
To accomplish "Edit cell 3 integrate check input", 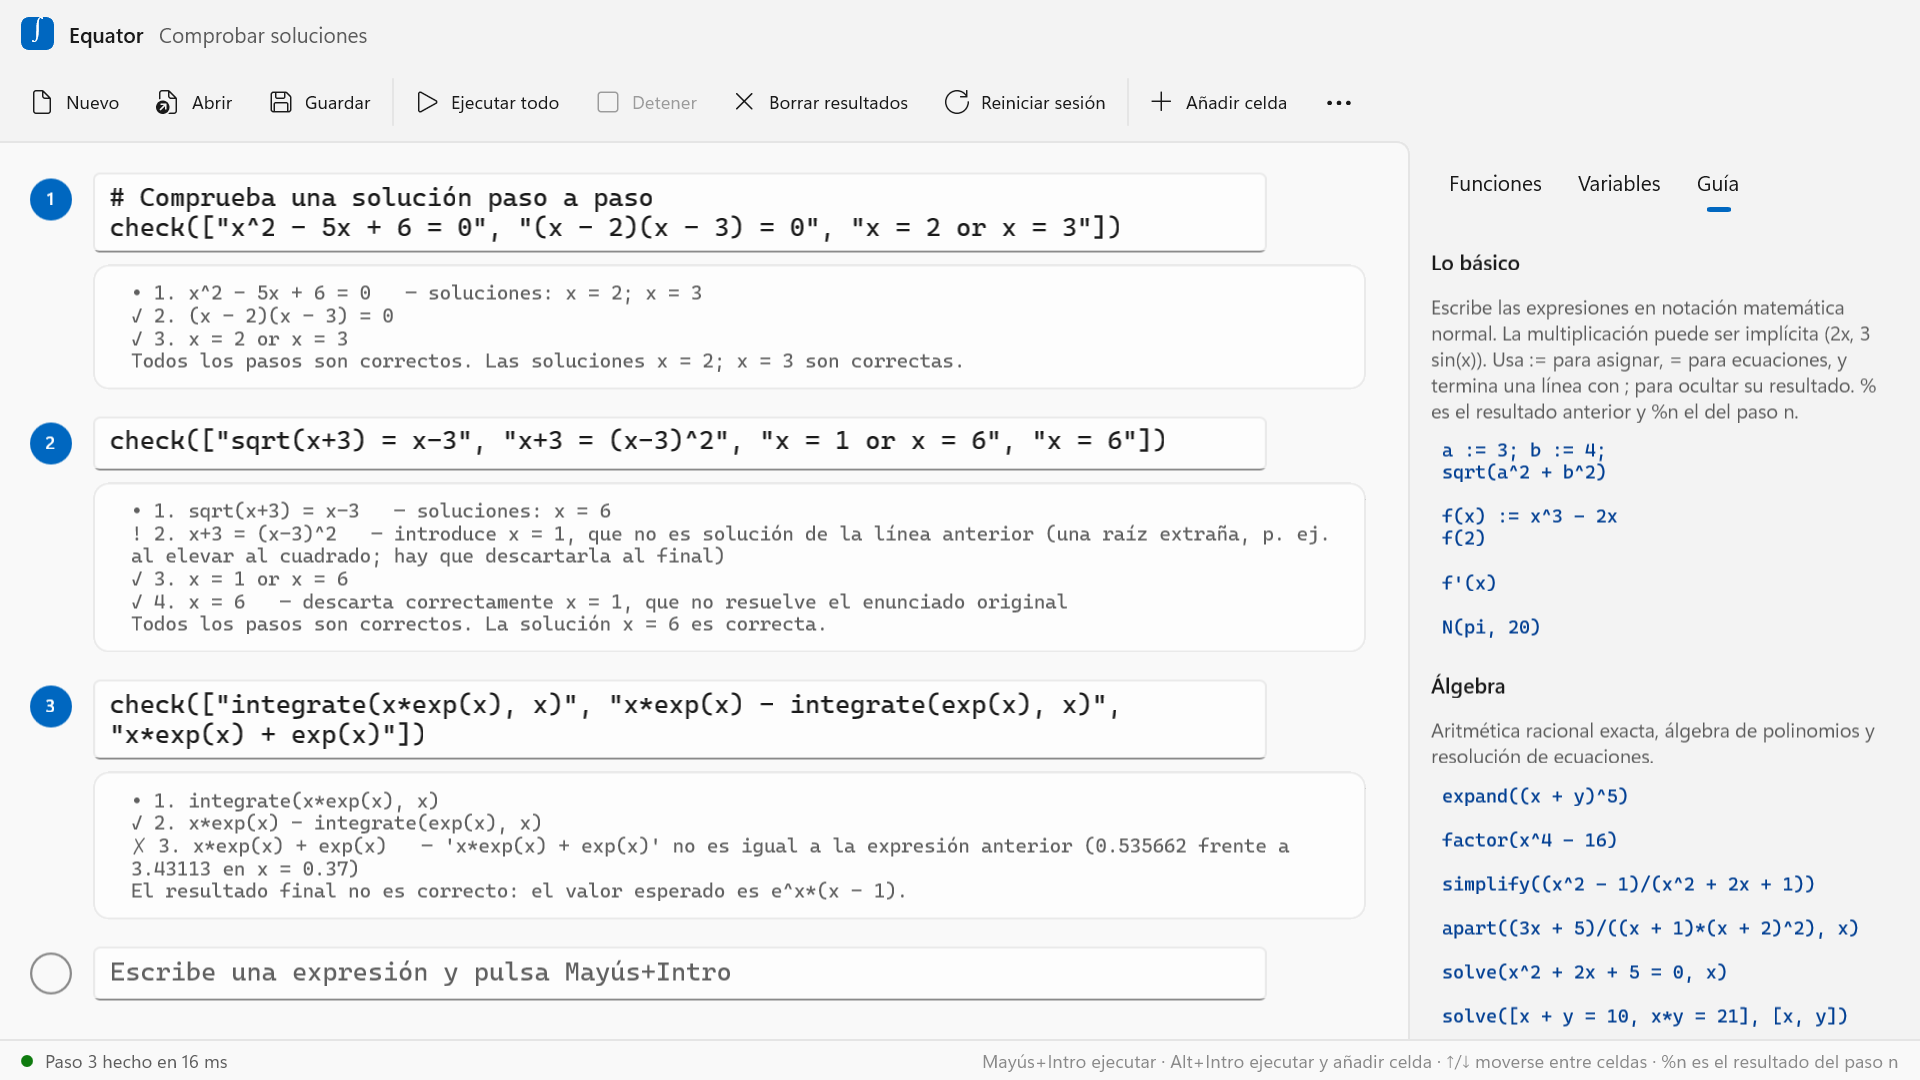I will pyautogui.click(x=680, y=720).
